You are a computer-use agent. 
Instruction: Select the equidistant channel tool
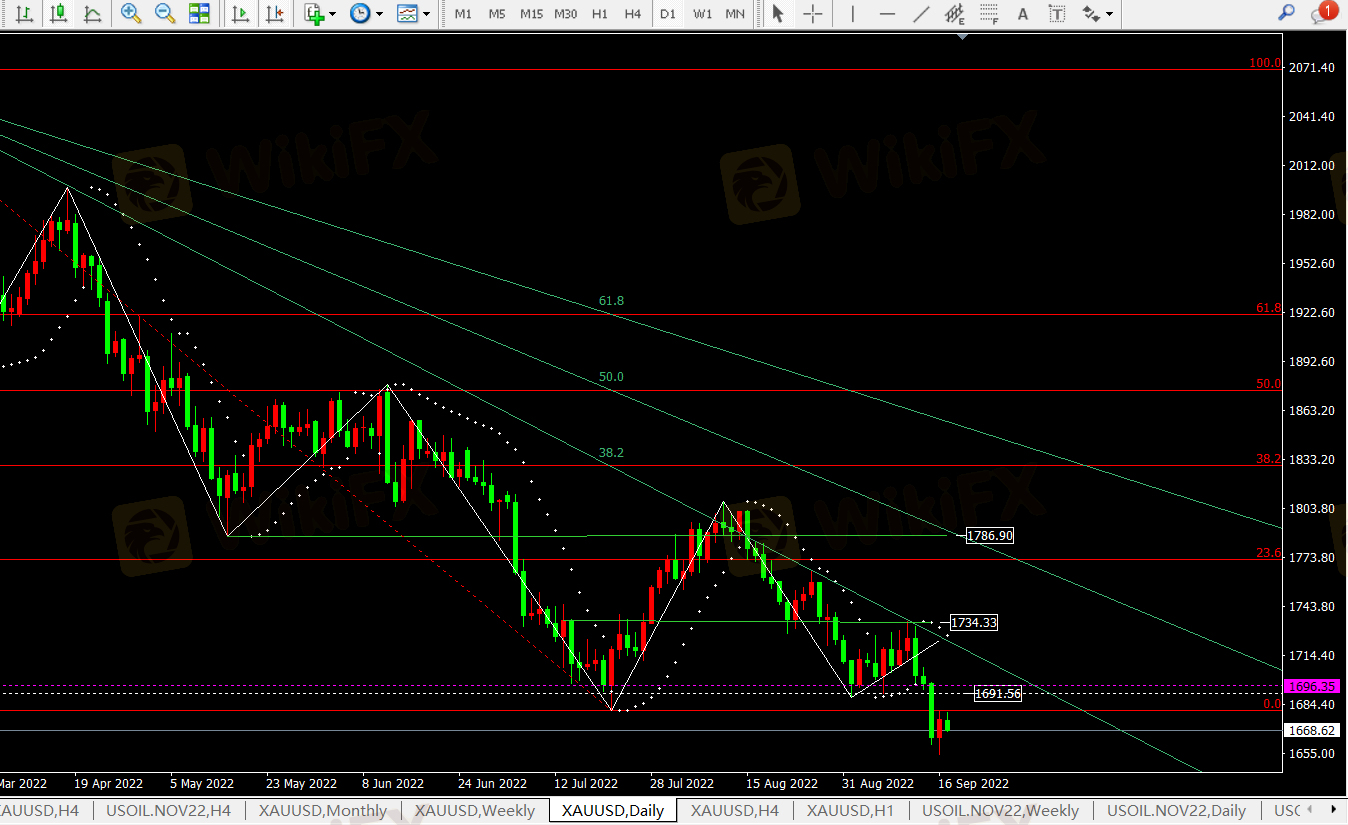(x=954, y=14)
